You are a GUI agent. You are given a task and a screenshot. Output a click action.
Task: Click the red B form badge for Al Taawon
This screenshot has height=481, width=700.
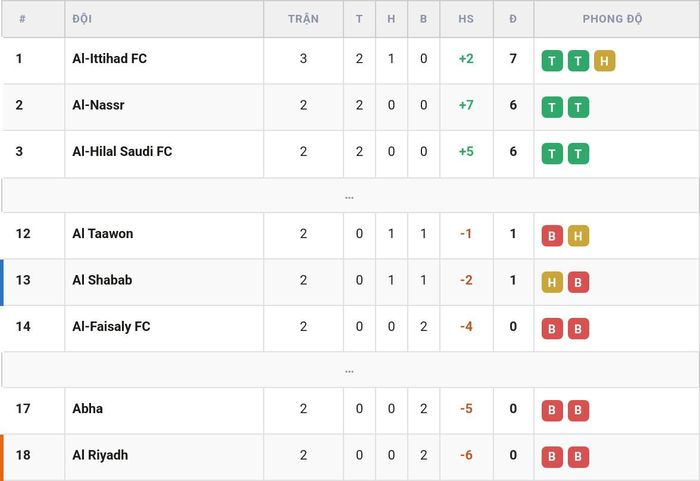552,236
